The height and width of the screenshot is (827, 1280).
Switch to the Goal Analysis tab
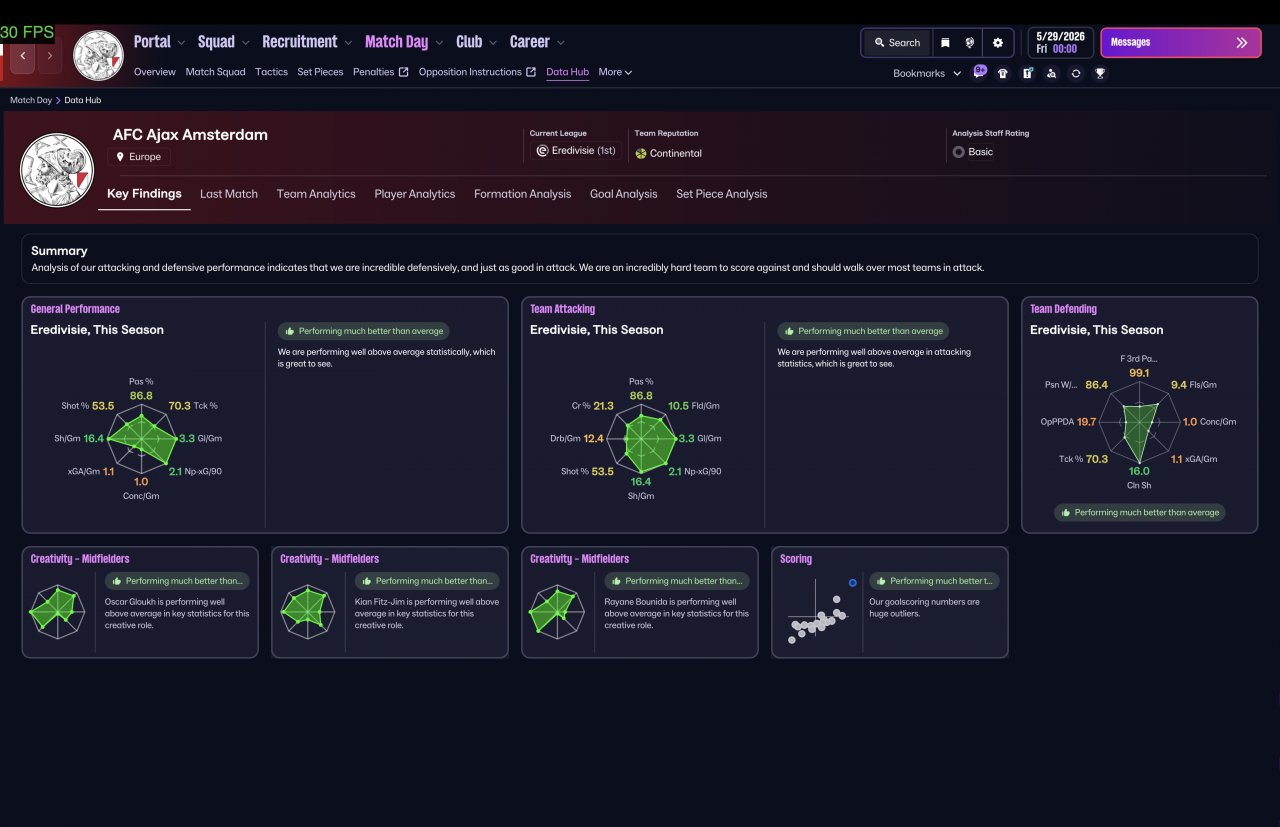pyautogui.click(x=624, y=194)
